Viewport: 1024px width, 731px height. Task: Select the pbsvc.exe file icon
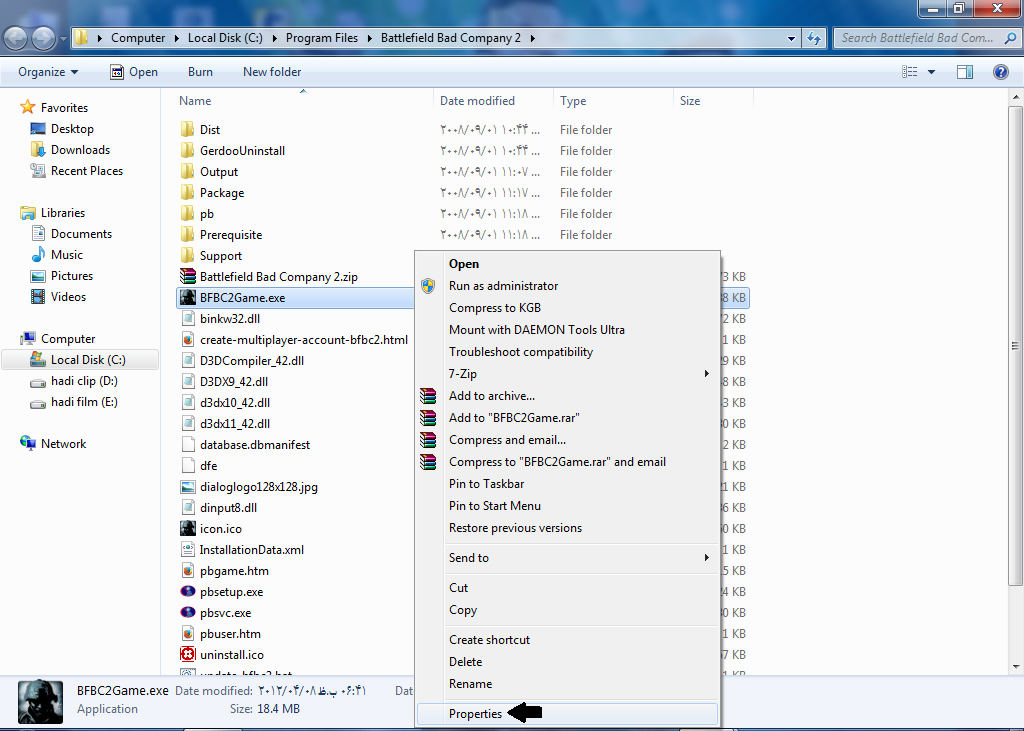click(x=188, y=612)
